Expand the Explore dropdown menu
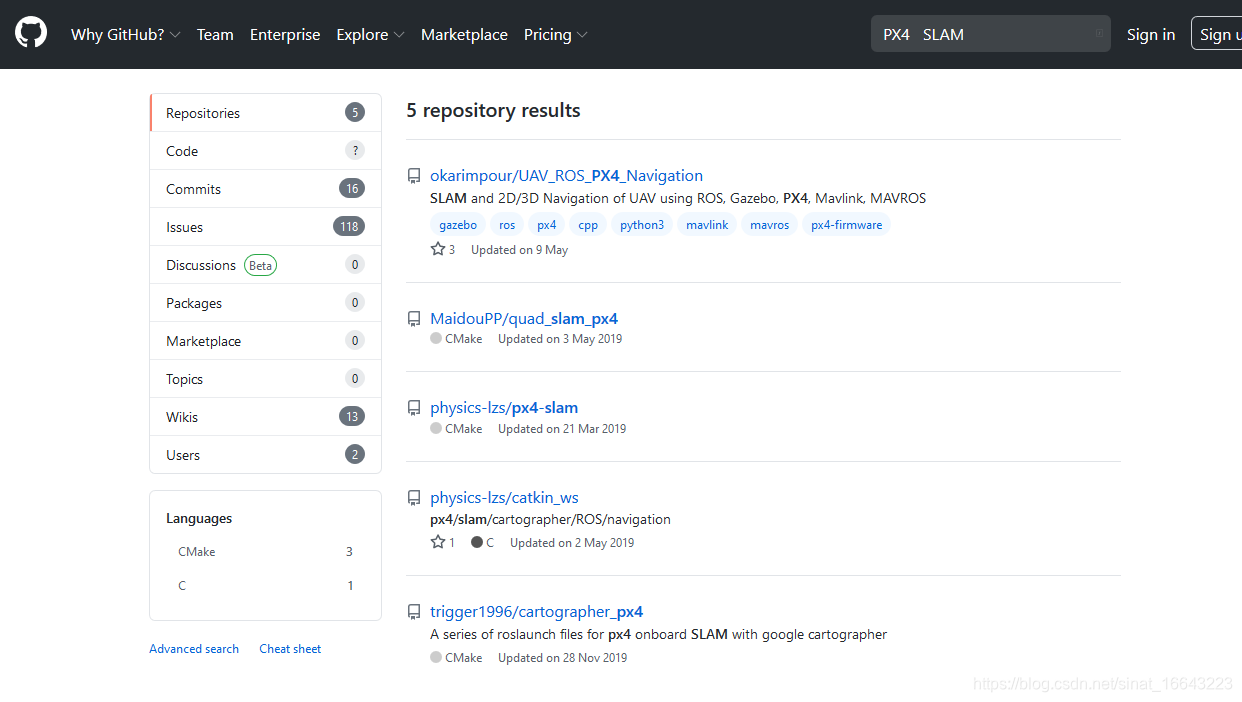The height and width of the screenshot is (702, 1242). click(x=370, y=34)
